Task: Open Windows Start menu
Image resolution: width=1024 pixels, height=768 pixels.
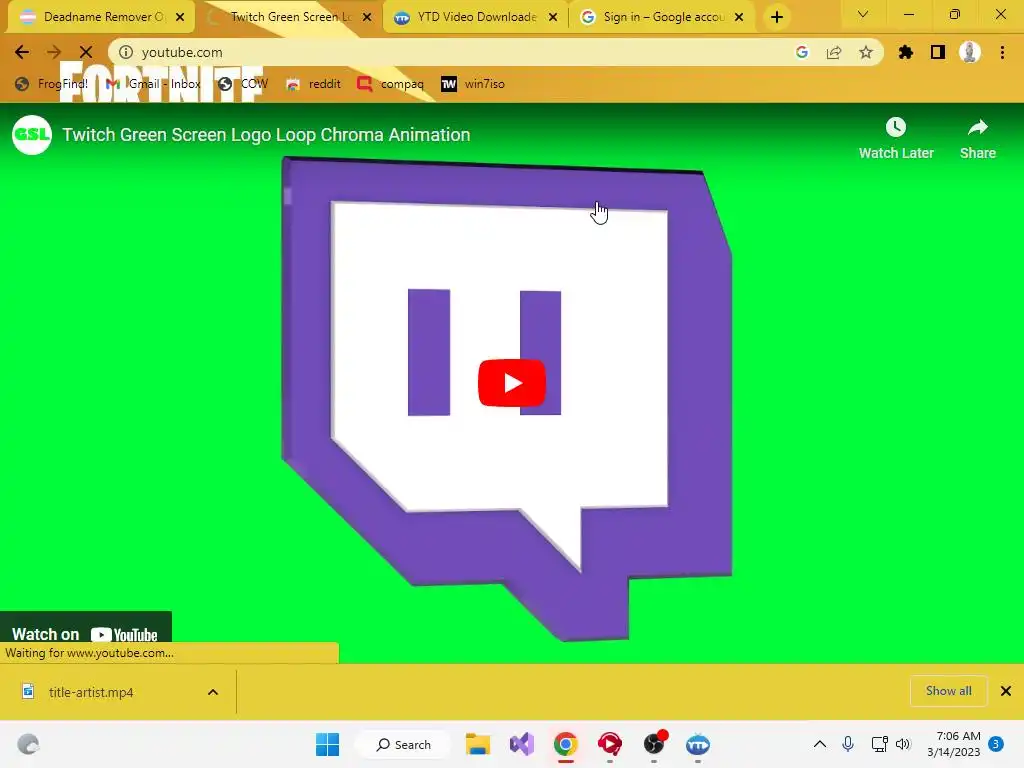Action: [327, 744]
